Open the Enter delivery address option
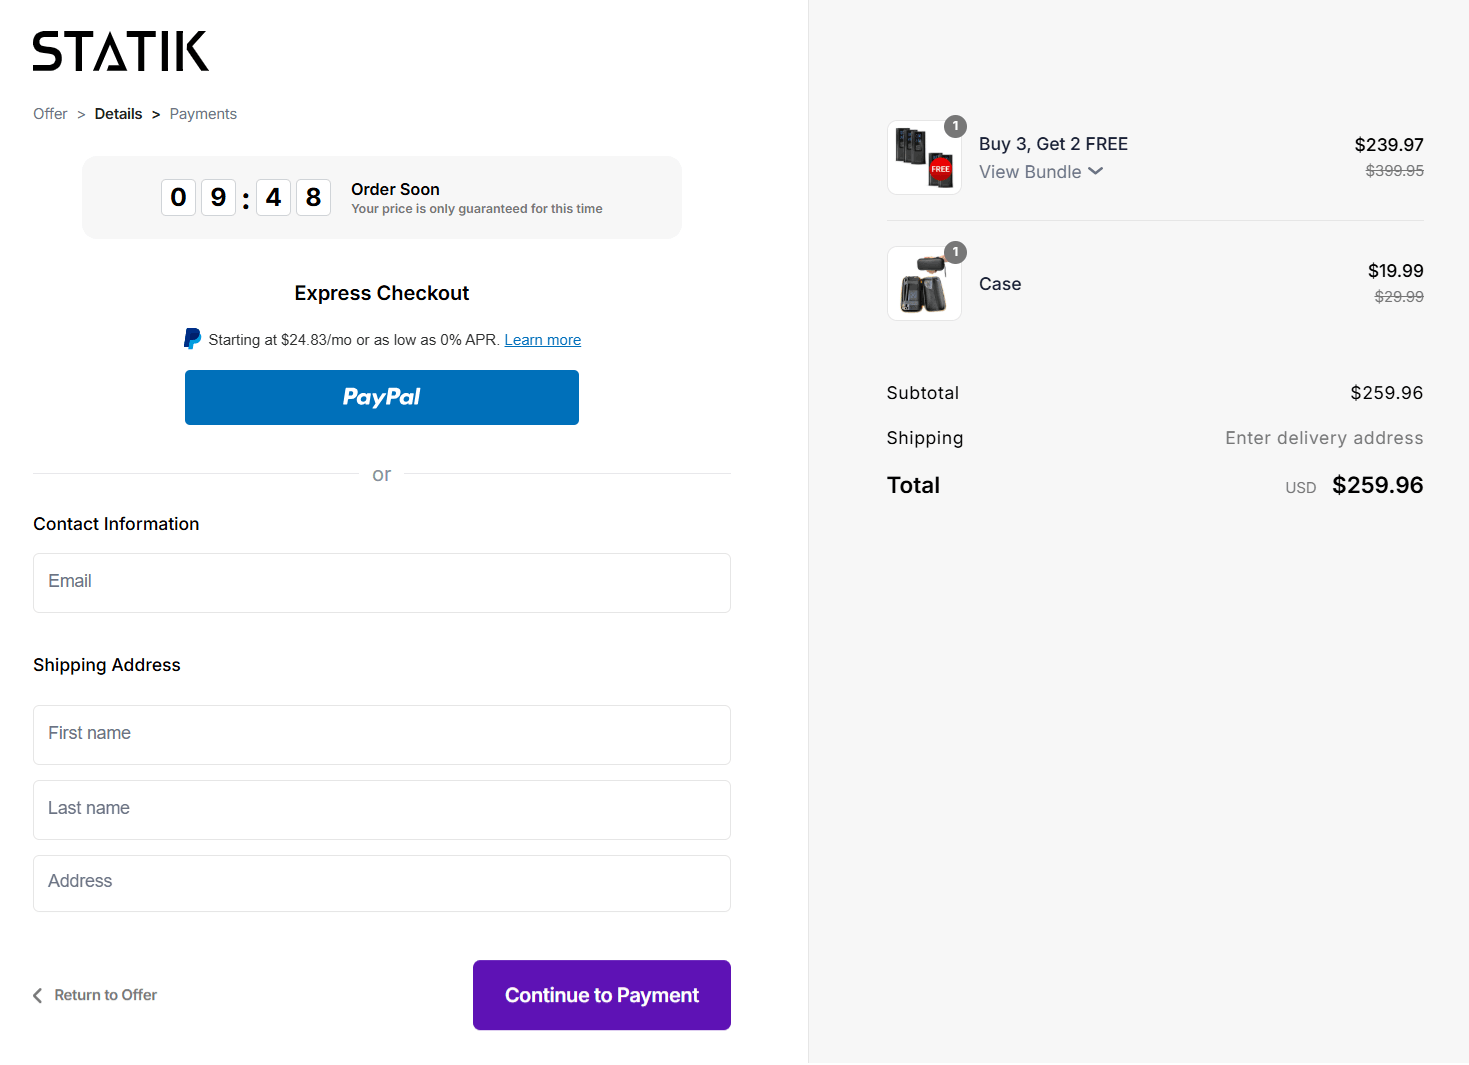 coord(1324,437)
